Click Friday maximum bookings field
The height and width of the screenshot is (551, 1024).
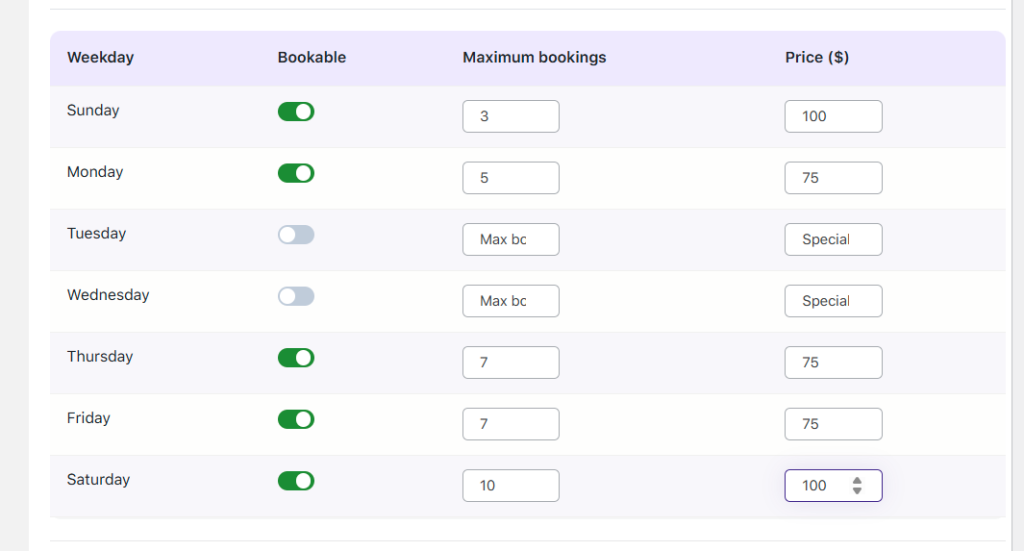tap(510, 424)
